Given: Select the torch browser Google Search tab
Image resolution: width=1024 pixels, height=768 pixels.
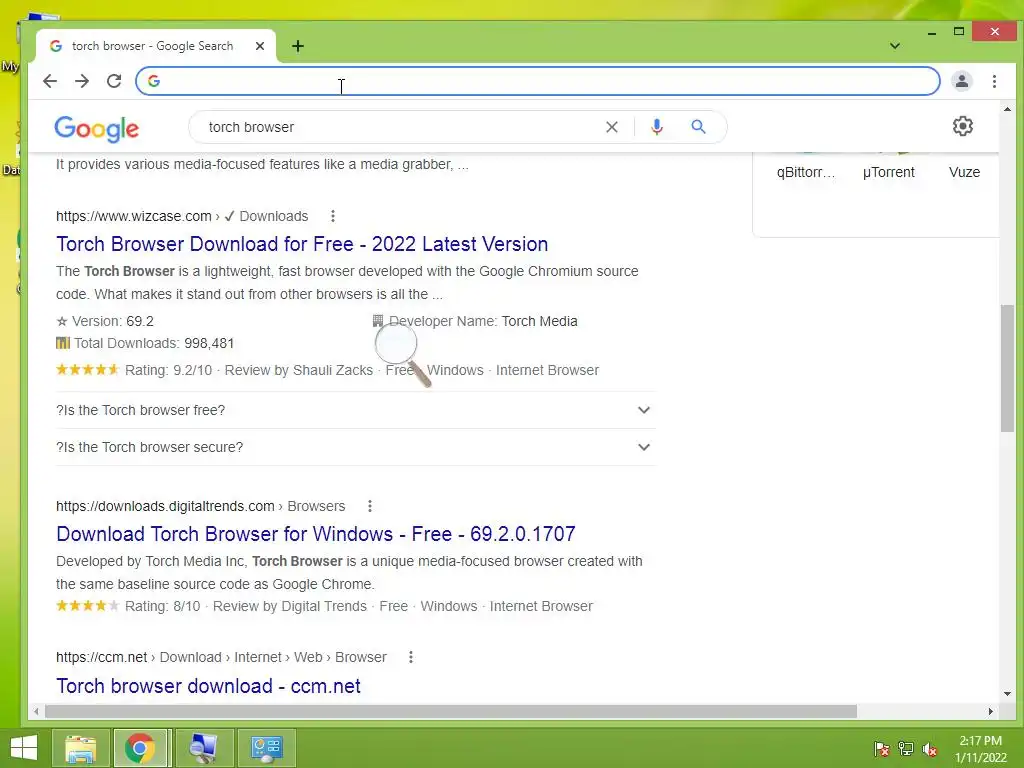Looking at the screenshot, I should click(155, 46).
